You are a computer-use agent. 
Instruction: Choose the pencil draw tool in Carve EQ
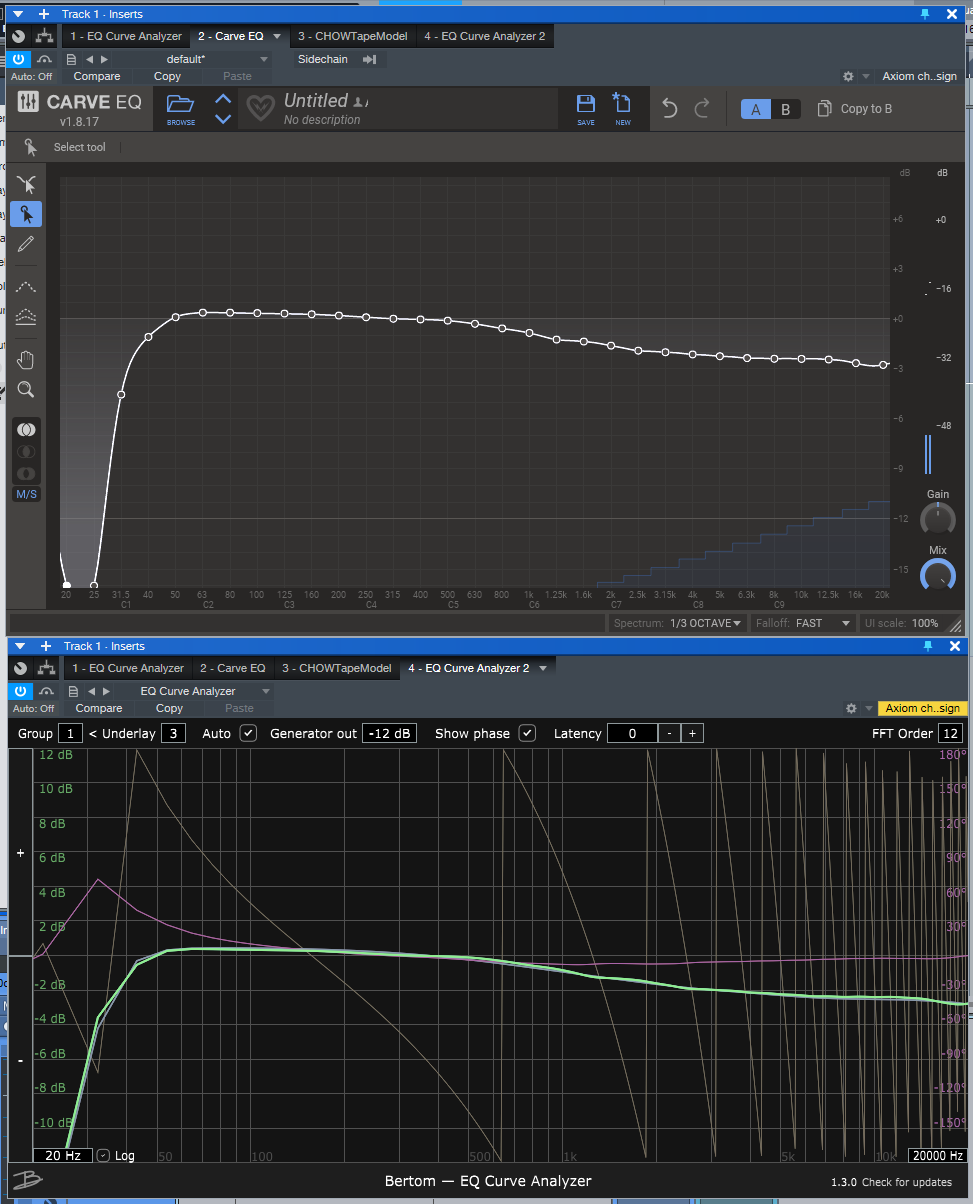click(x=26, y=244)
